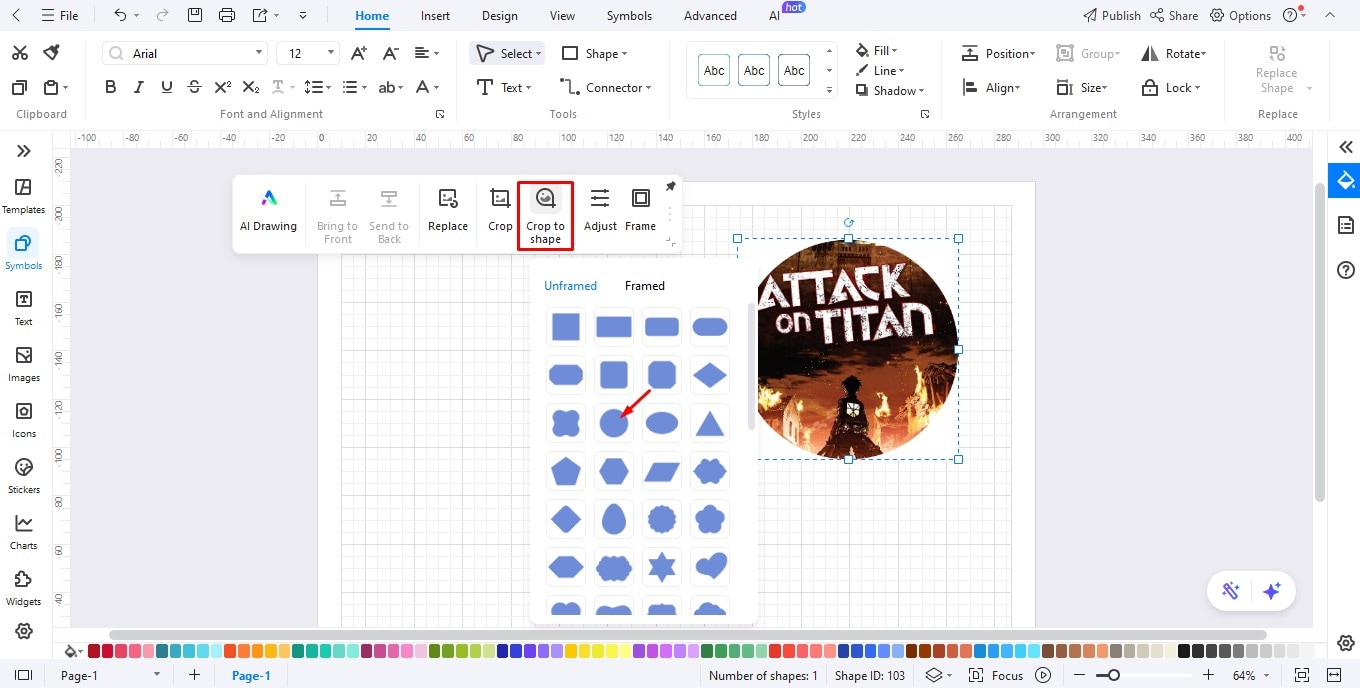1360x688 pixels.
Task: Select the Crop tool
Action: 500,211
